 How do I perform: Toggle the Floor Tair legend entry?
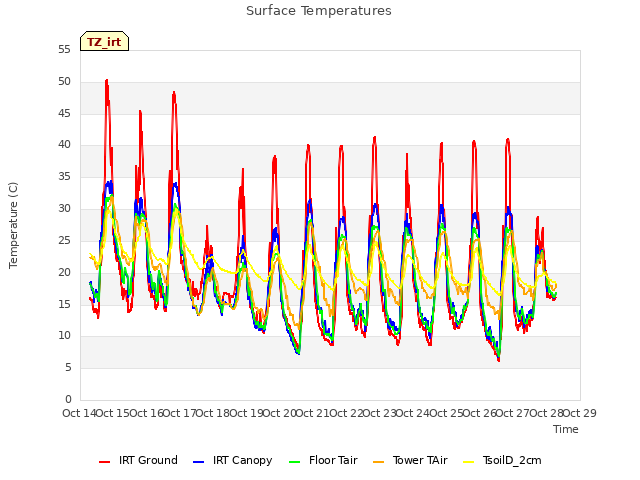(x=323, y=460)
